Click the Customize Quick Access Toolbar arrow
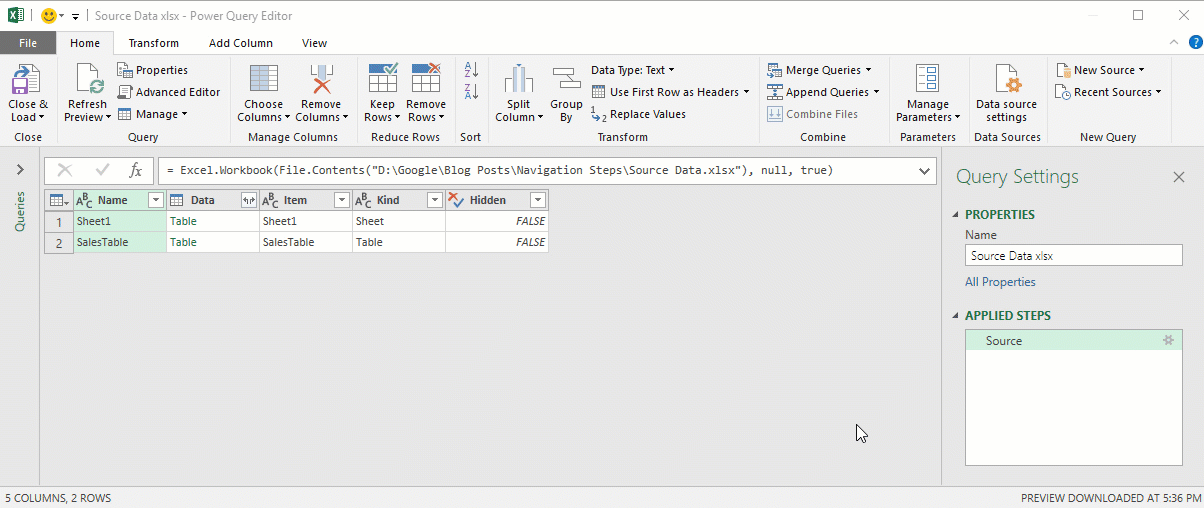1204x508 pixels. point(75,17)
